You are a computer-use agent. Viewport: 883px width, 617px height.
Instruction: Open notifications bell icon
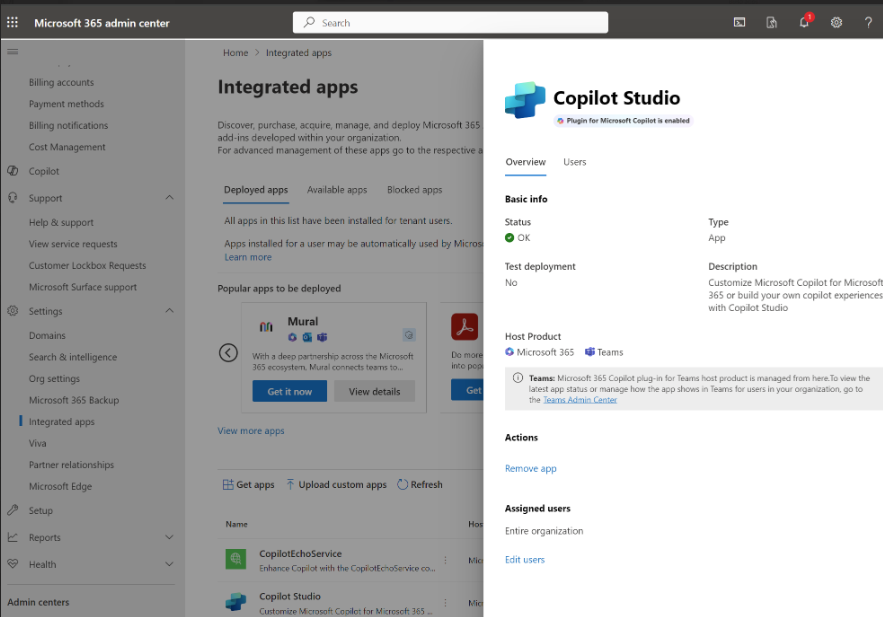804,23
